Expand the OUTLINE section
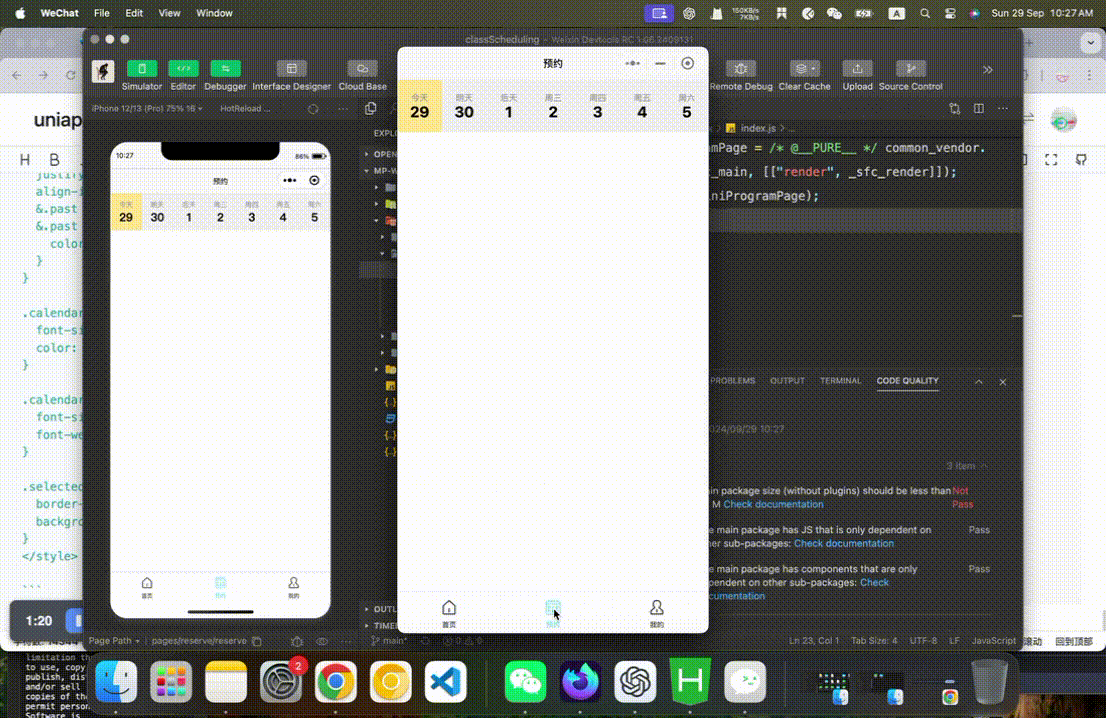 [381, 609]
